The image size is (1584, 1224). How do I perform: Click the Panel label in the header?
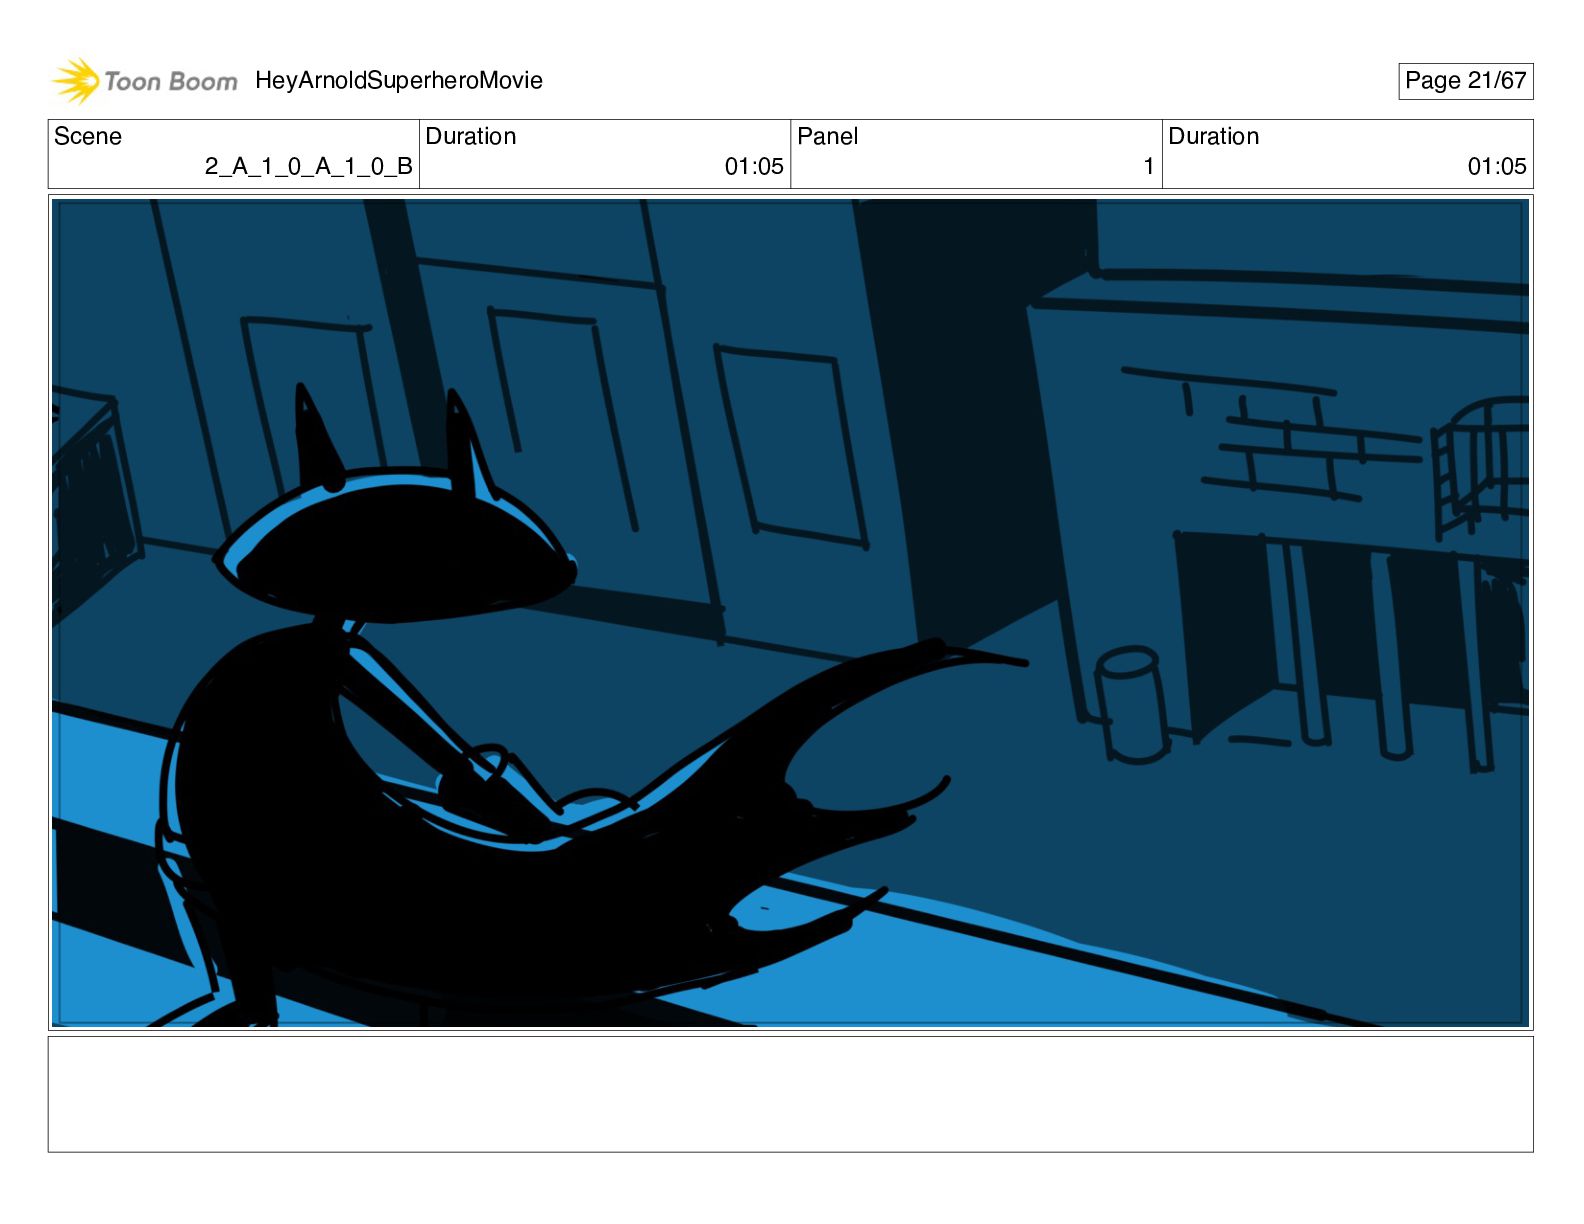point(828,136)
